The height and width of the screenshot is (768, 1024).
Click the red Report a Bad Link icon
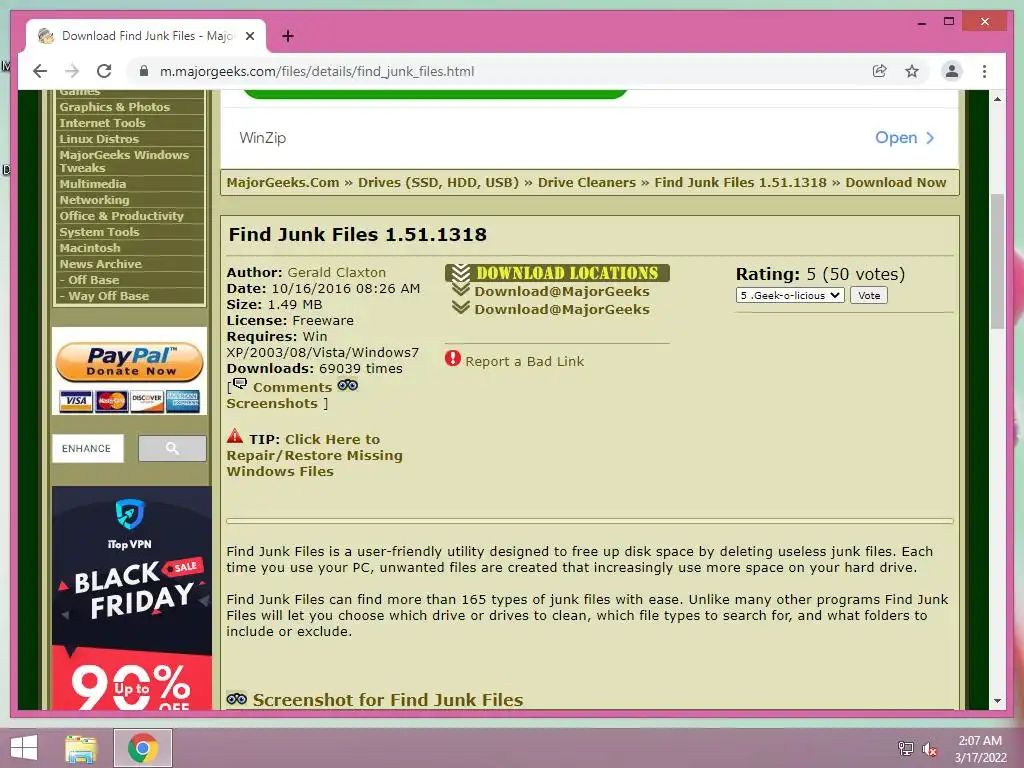(453, 359)
